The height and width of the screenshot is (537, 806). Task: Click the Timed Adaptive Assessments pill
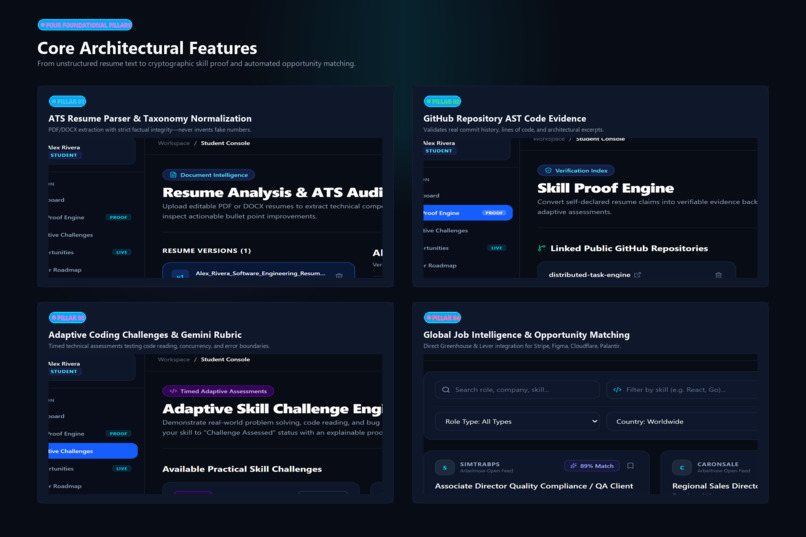(x=218, y=391)
